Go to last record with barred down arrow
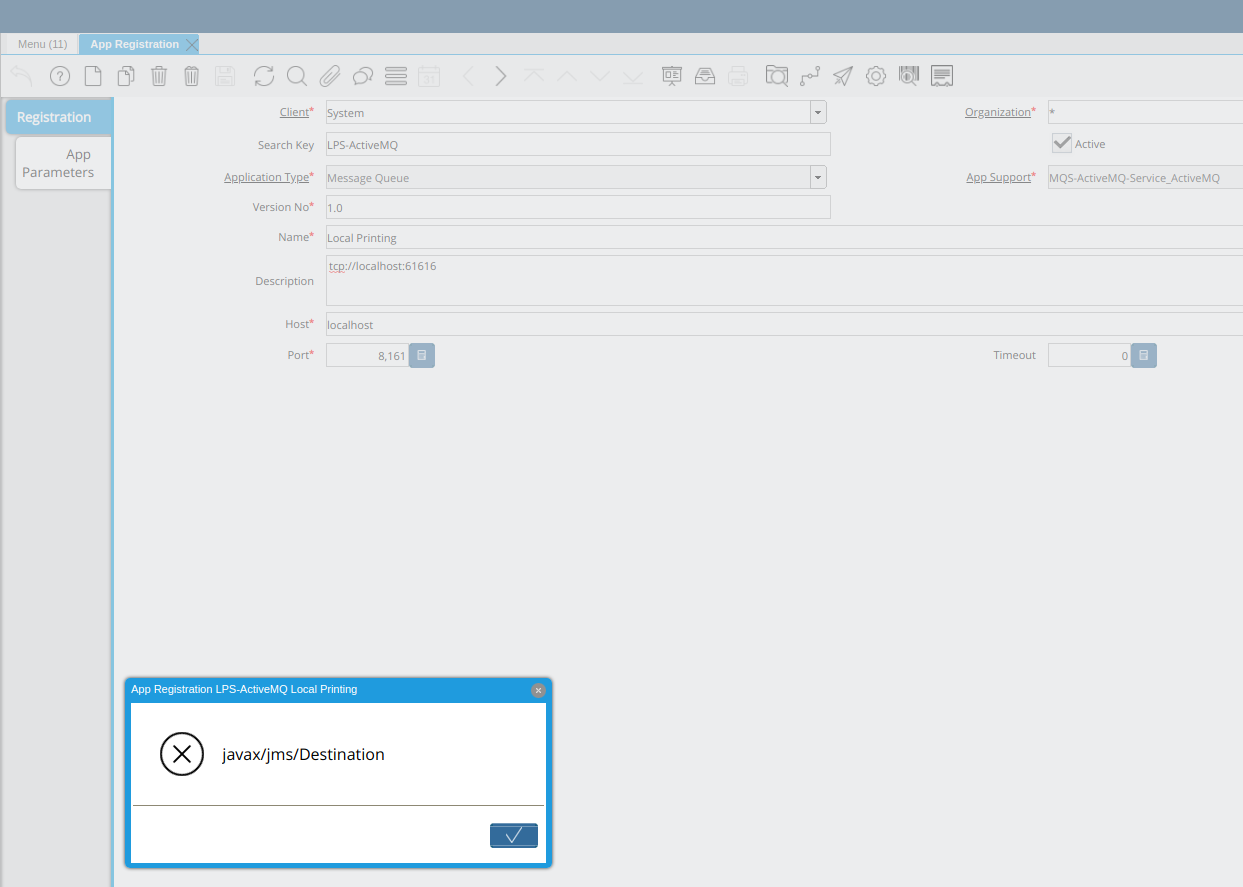The height and width of the screenshot is (887, 1243). tap(633, 76)
